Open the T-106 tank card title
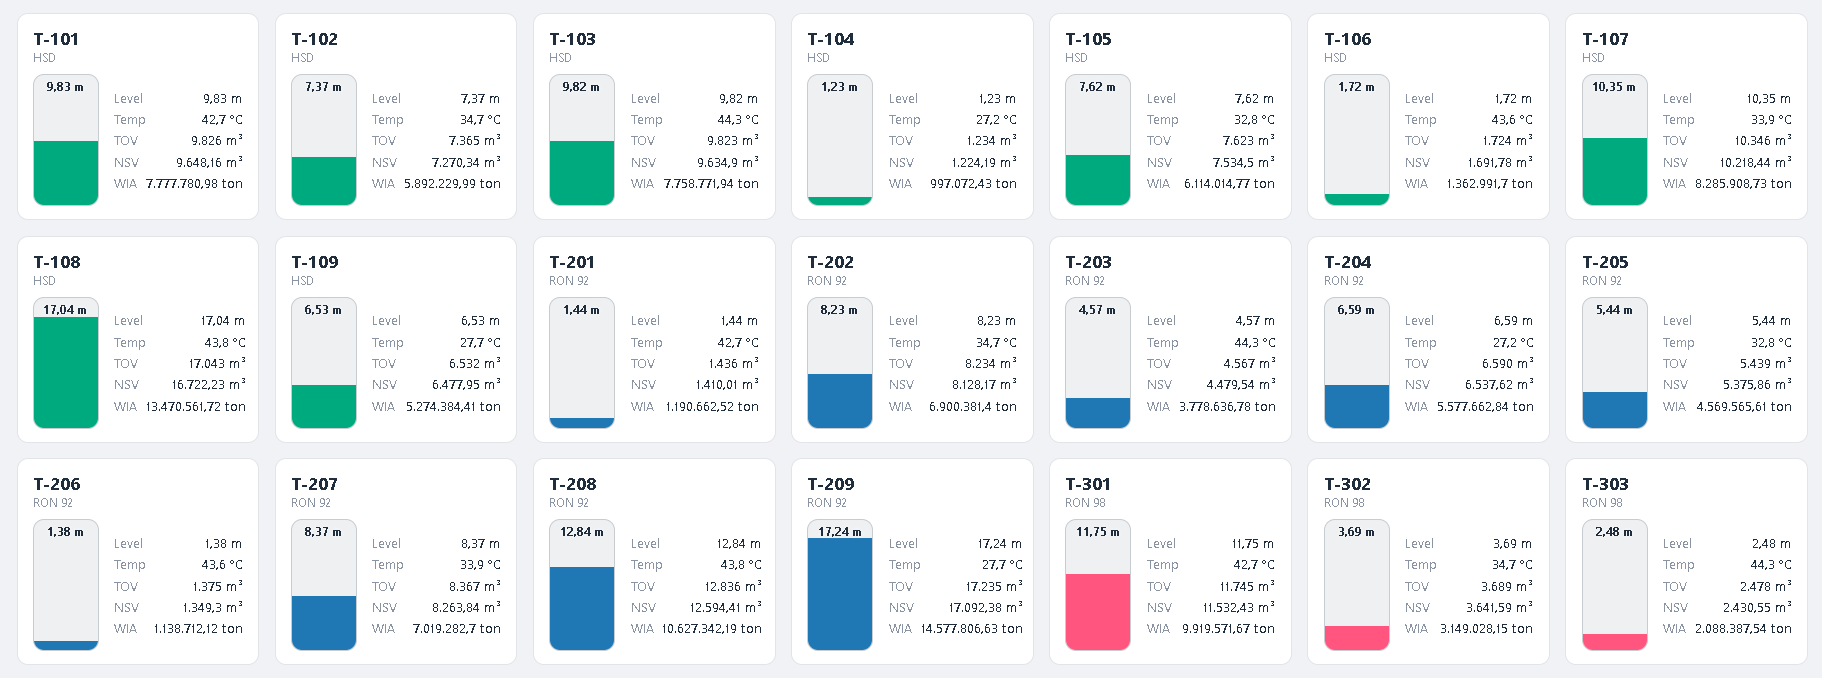 pyautogui.click(x=1348, y=39)
